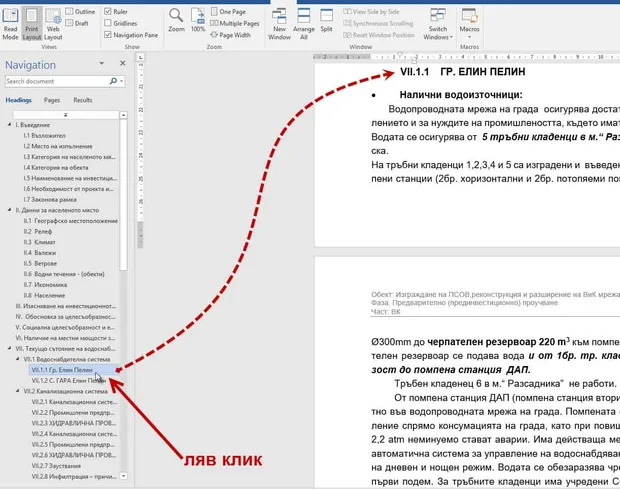Split the document window

[x=326, y=21]
